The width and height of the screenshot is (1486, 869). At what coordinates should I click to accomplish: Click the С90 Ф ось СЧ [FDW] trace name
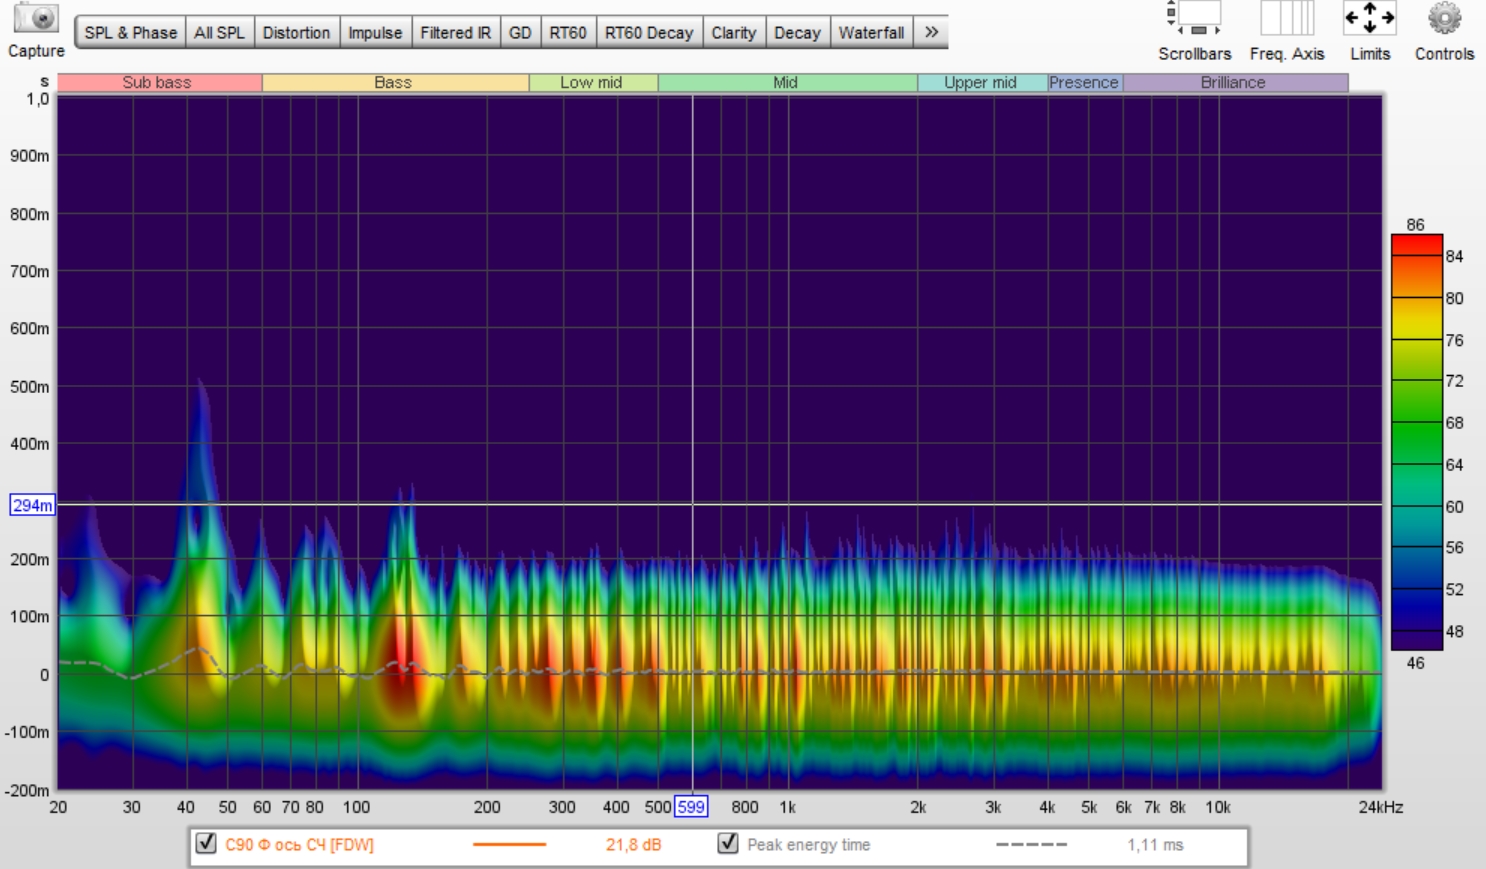coord(299,845)
